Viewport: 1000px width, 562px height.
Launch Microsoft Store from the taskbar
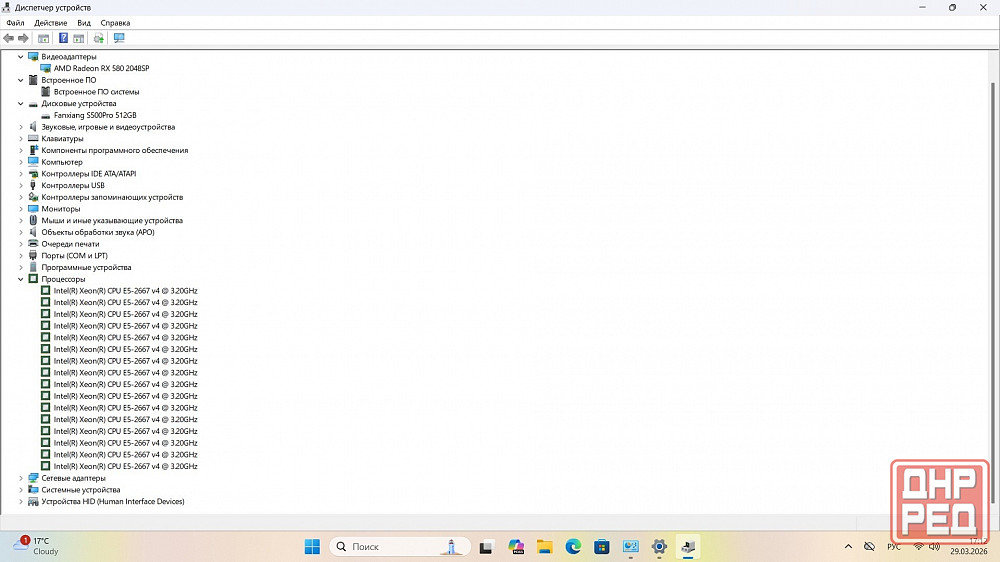point(602,547)
